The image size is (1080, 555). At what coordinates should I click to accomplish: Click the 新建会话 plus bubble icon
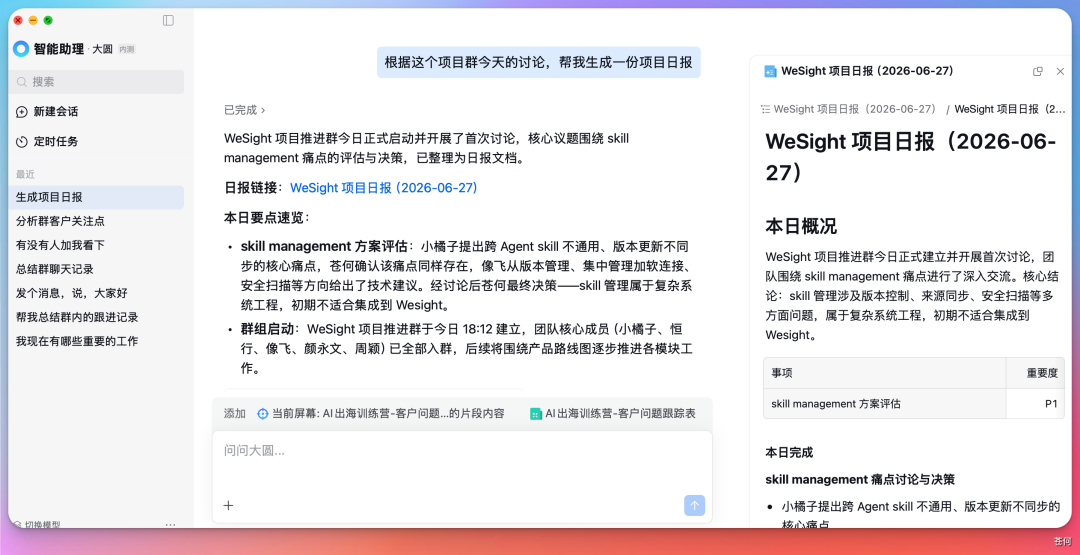(22, 112)
